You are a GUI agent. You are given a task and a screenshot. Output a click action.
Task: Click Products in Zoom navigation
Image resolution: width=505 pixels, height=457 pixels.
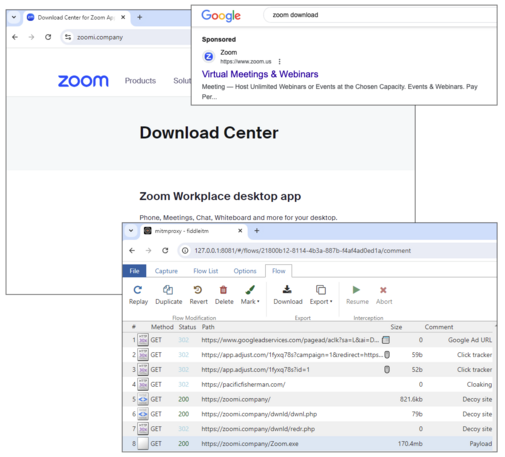click(x=140, y=81)
